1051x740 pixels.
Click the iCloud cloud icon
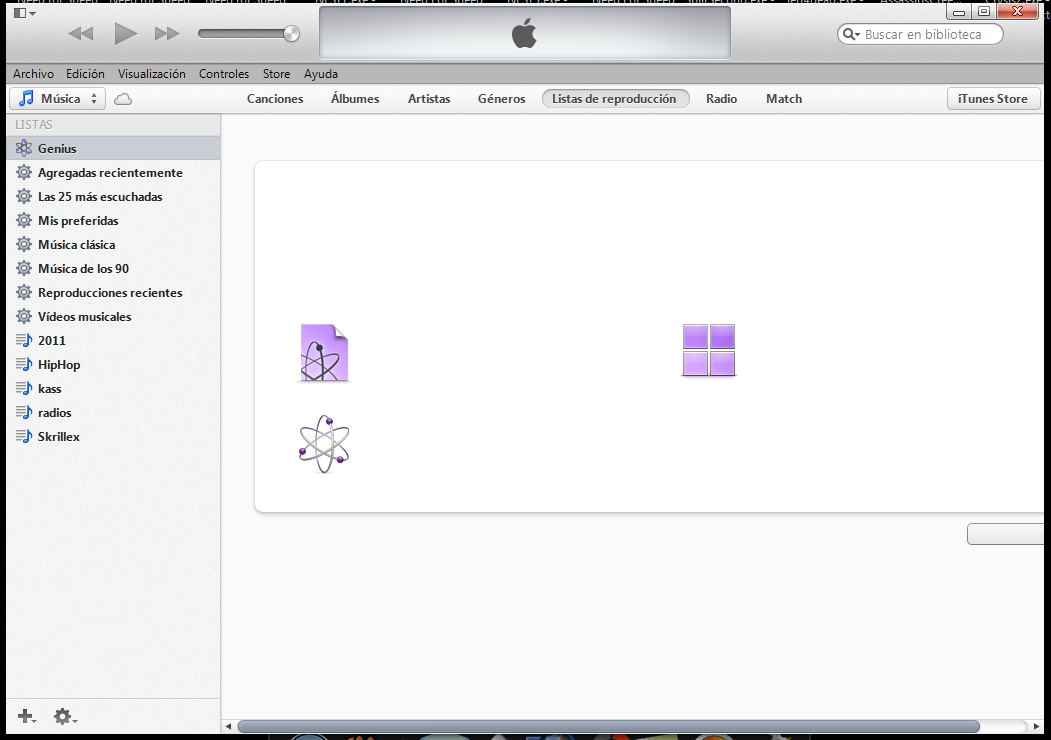click(123, 99)
